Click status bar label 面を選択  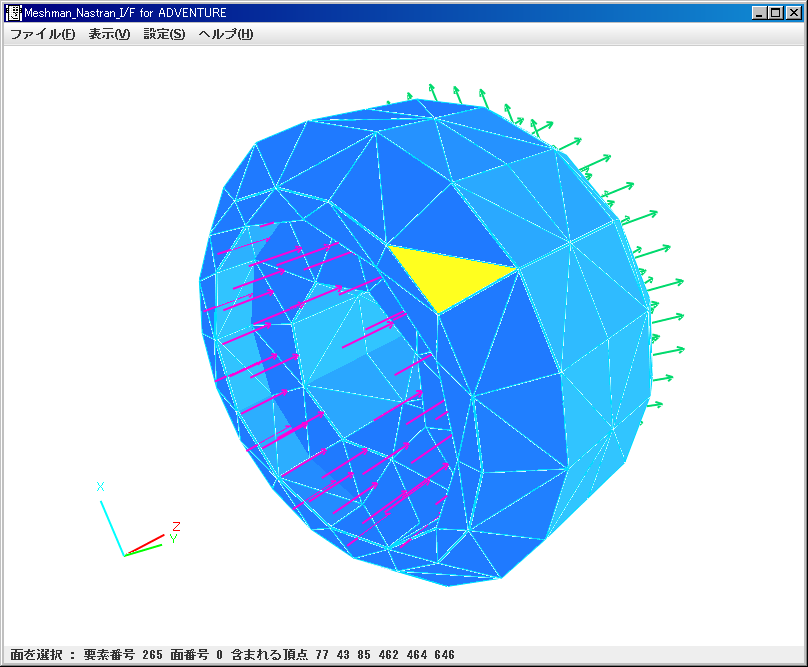pos(36,655)
